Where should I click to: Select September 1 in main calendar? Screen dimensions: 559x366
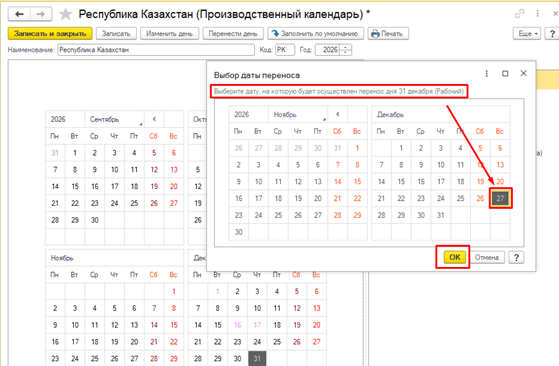75,153
